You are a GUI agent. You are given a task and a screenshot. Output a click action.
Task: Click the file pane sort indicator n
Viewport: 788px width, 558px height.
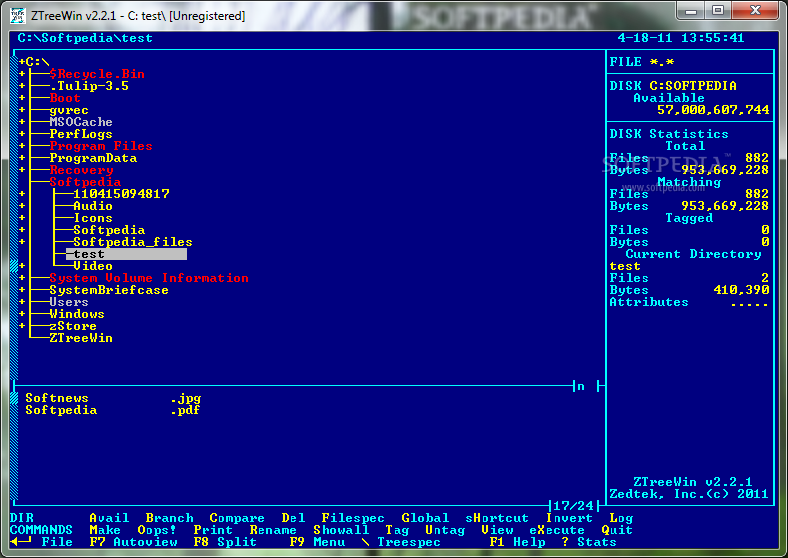[x=581, y=387]
